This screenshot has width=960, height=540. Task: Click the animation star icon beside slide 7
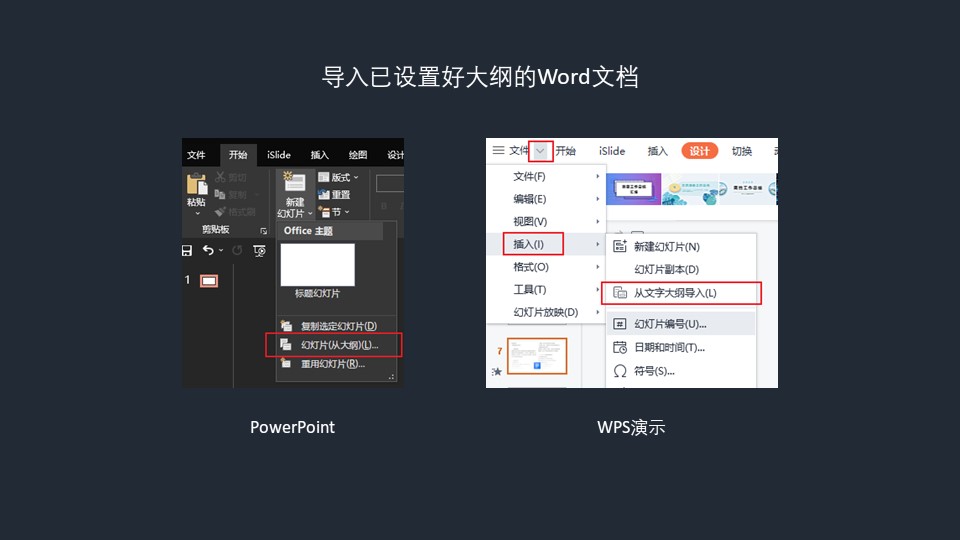coord(497,371)
